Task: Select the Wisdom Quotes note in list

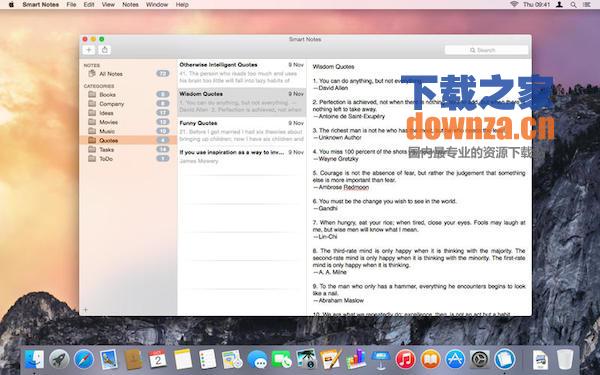Action: pyautogui.click(x=241, y=102)
